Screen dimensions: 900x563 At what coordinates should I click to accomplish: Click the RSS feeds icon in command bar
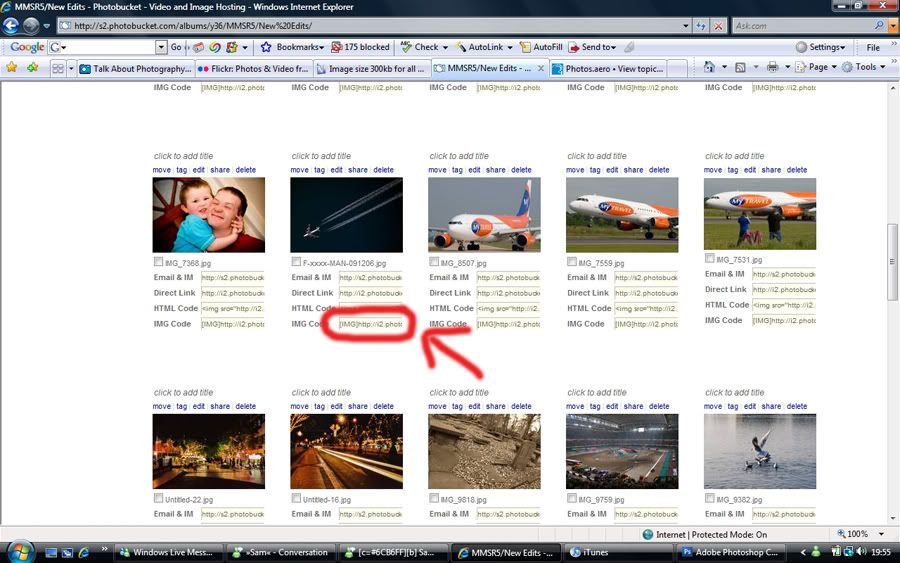coord(740,67)
